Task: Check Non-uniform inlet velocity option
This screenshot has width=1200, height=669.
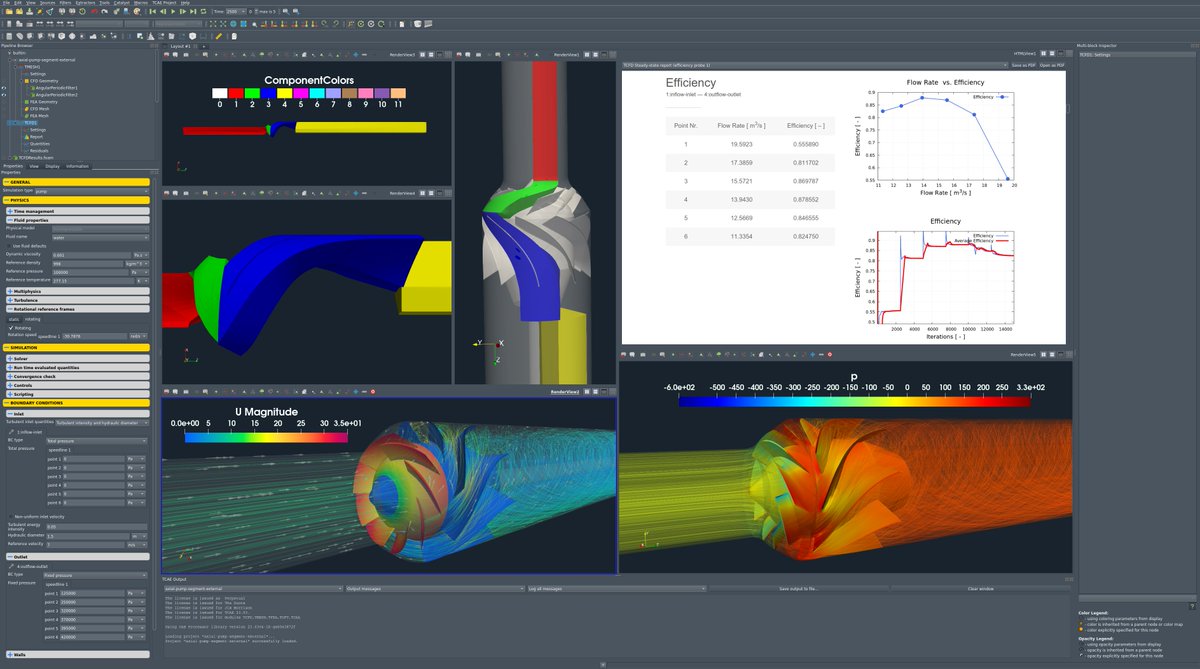Action: [11, 516]
